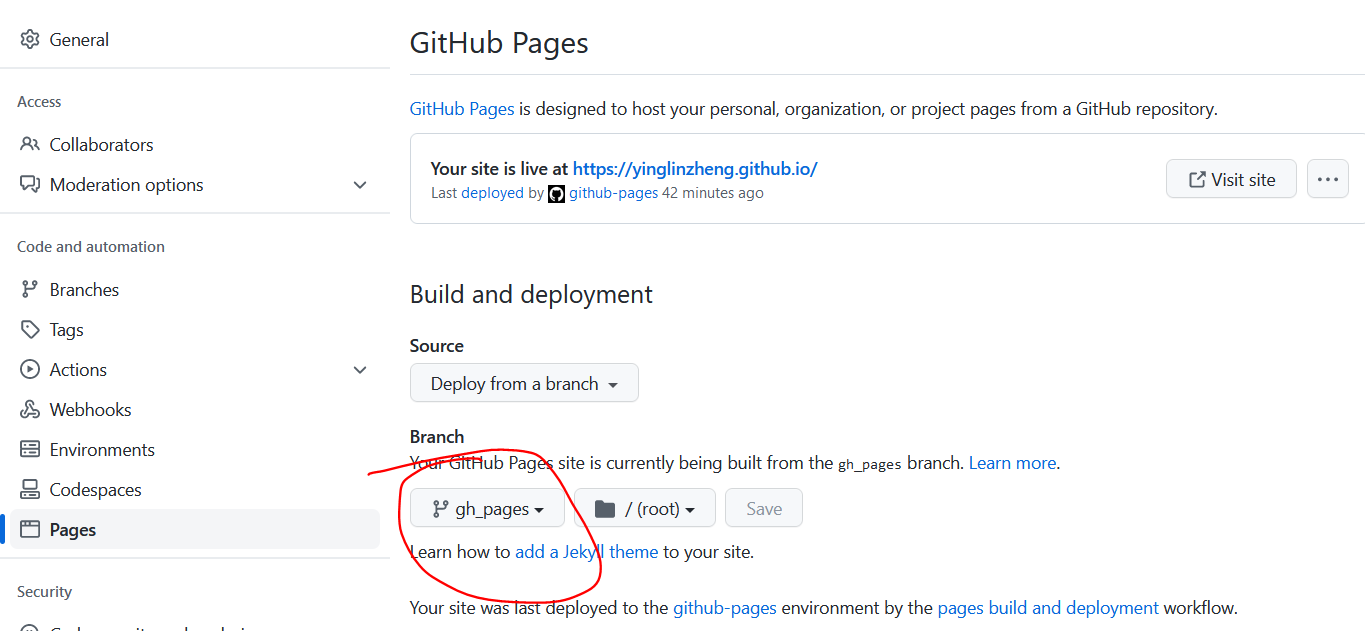Click the General gear icon
The width and height of the screenshot is (1365, 631).
pyautogui.click(x=30, y=40)
